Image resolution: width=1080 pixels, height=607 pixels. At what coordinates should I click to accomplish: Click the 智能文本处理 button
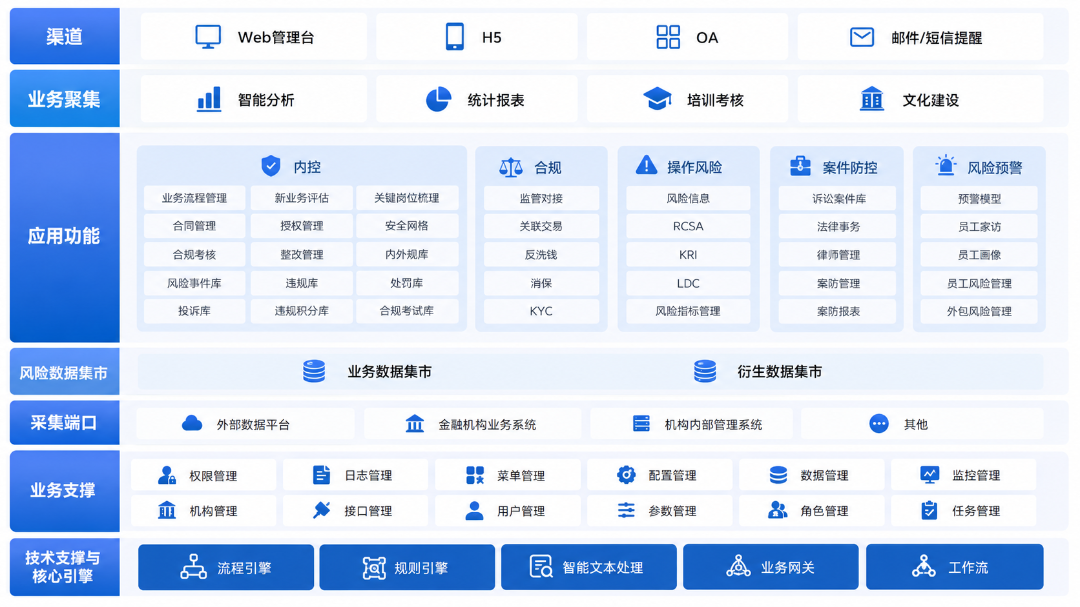[x=589, y=567]
